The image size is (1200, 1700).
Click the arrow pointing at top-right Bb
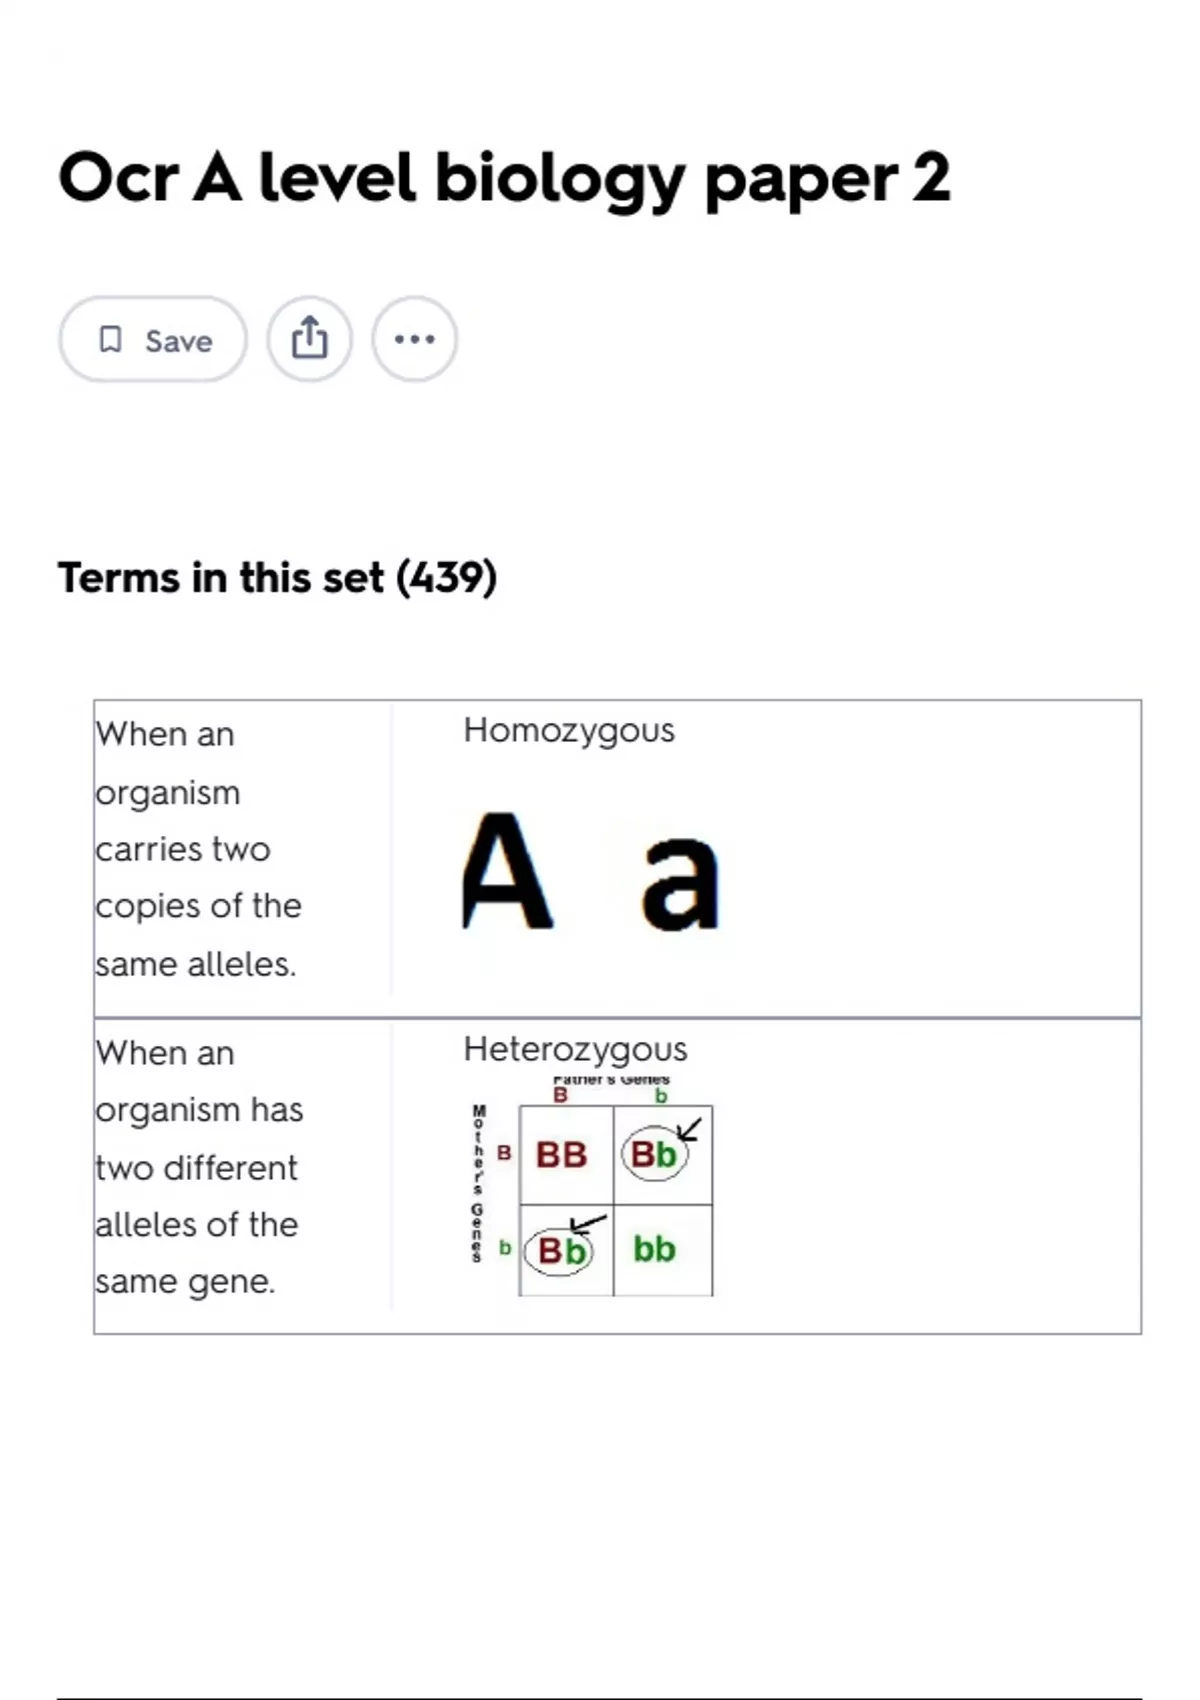pyautogui.click(x=690, y=1130)
